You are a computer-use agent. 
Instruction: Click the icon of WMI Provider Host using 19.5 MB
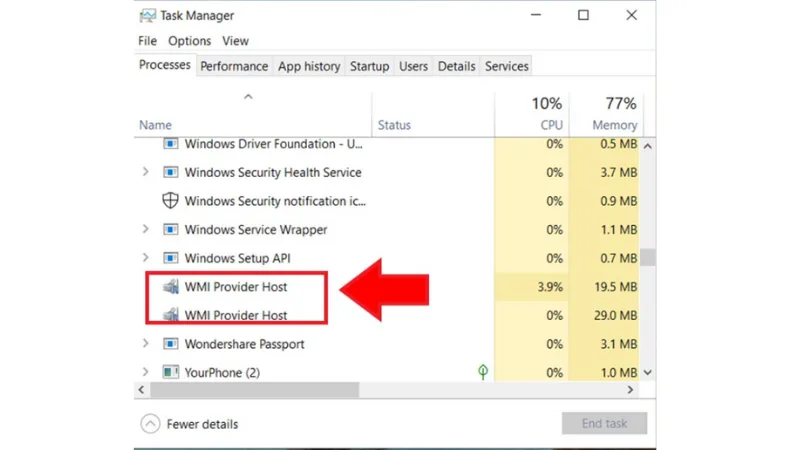pyautogui.click(x=171, y=287)
